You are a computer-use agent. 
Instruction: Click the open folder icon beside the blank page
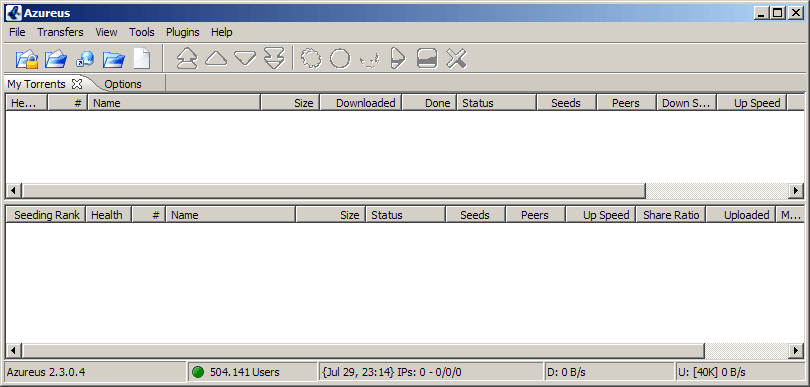coord(114,59)
